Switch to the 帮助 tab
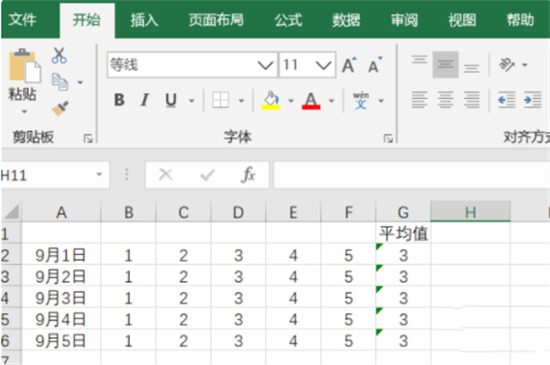This screenshot has height=365, width=550. [520, 20]
